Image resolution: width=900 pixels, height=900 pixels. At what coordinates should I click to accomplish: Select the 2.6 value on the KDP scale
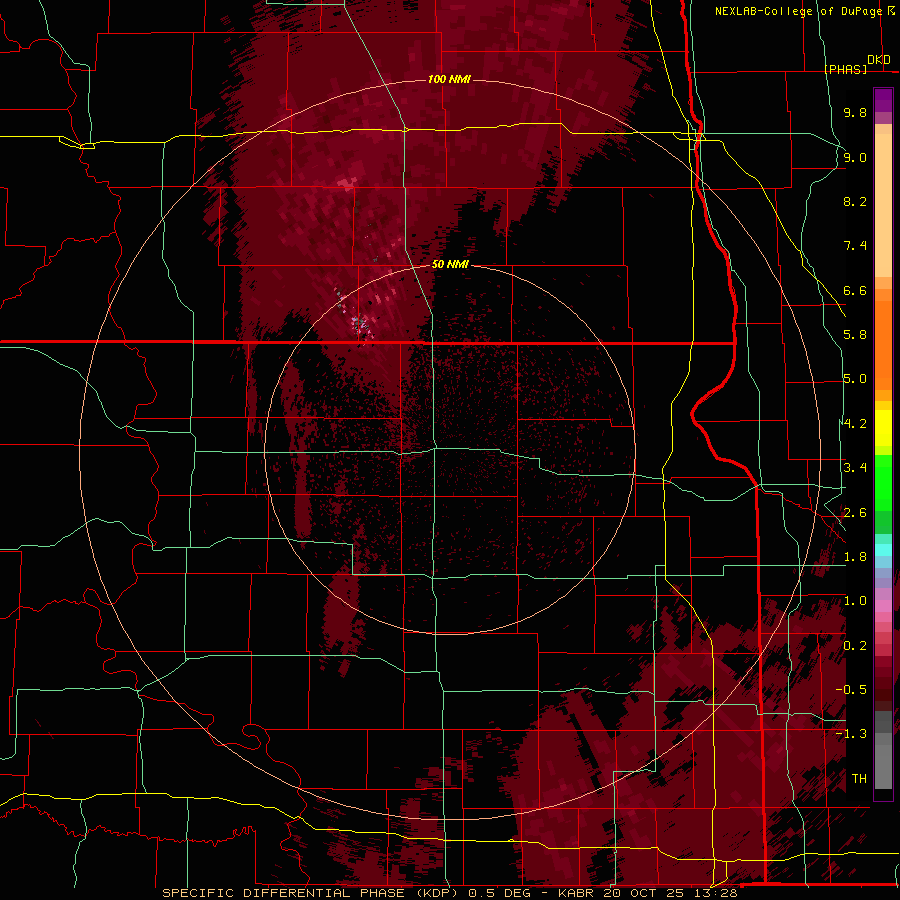[x=855, y=513]
